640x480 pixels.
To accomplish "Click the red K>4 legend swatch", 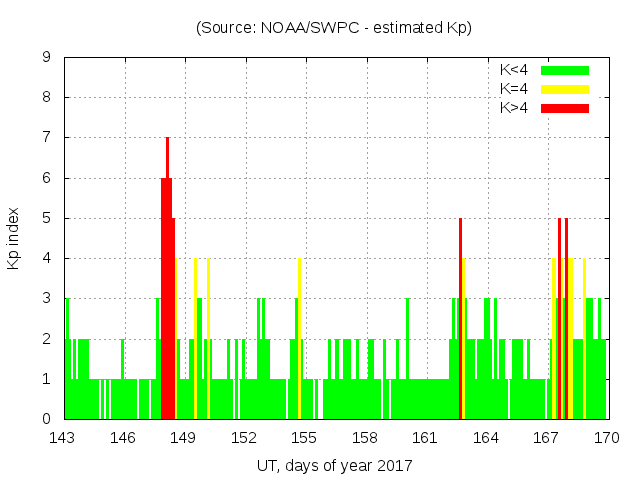I will click(x=565, y=107).
